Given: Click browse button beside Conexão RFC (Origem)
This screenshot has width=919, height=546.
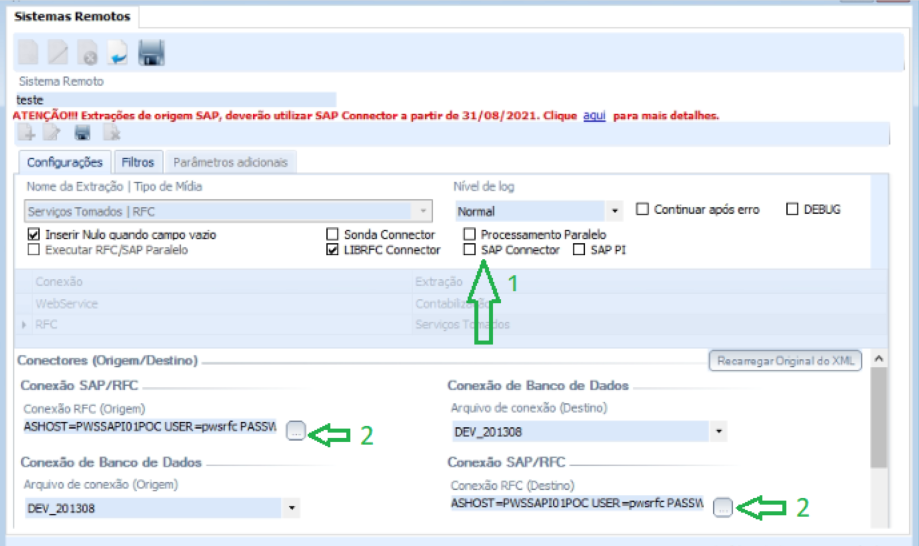Looking at the screenshot, I should point(296,430).
